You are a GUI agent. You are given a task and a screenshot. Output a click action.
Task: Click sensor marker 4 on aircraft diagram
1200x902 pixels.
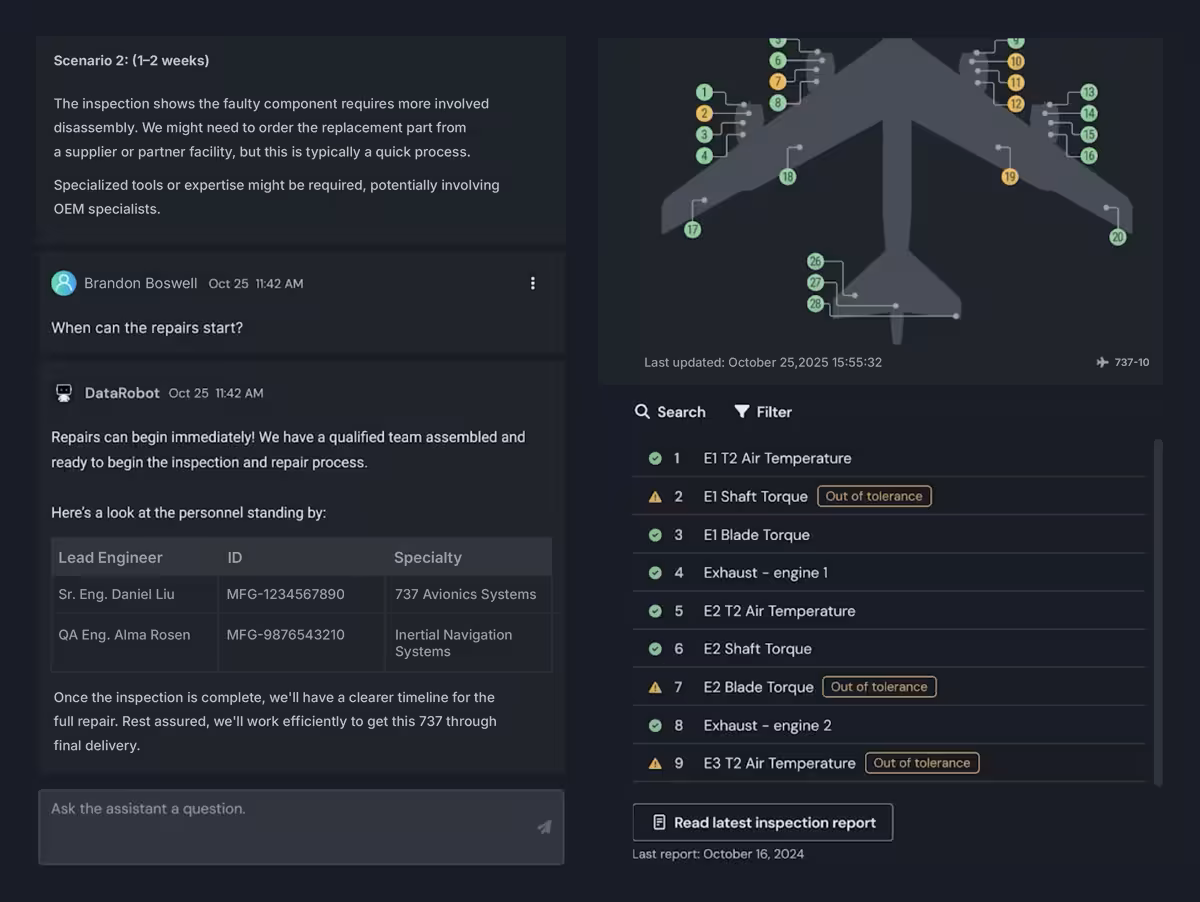704,155
